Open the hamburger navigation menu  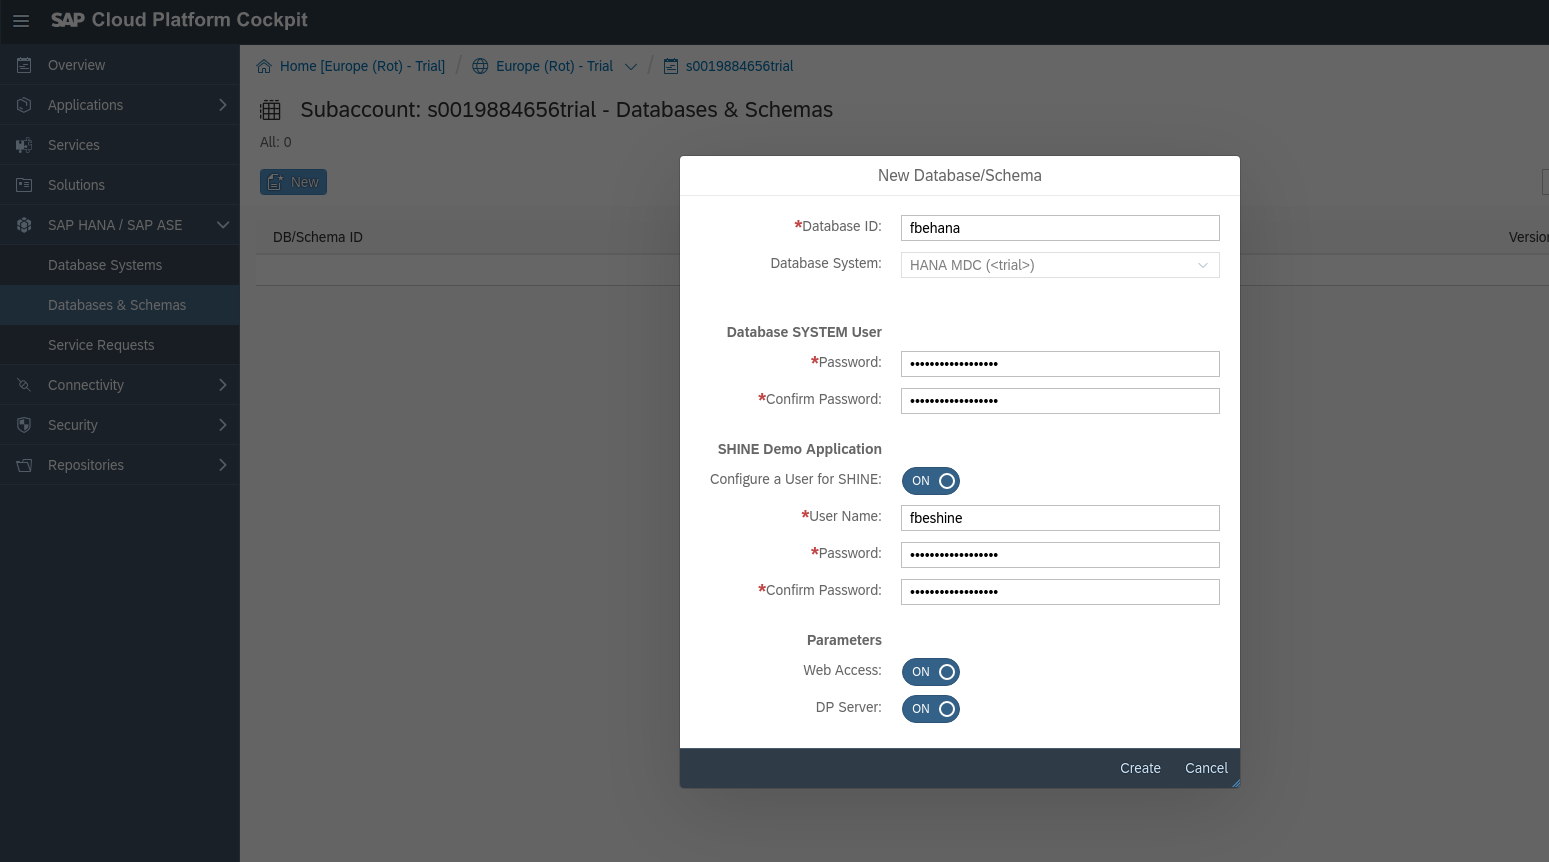coord(21,21)
